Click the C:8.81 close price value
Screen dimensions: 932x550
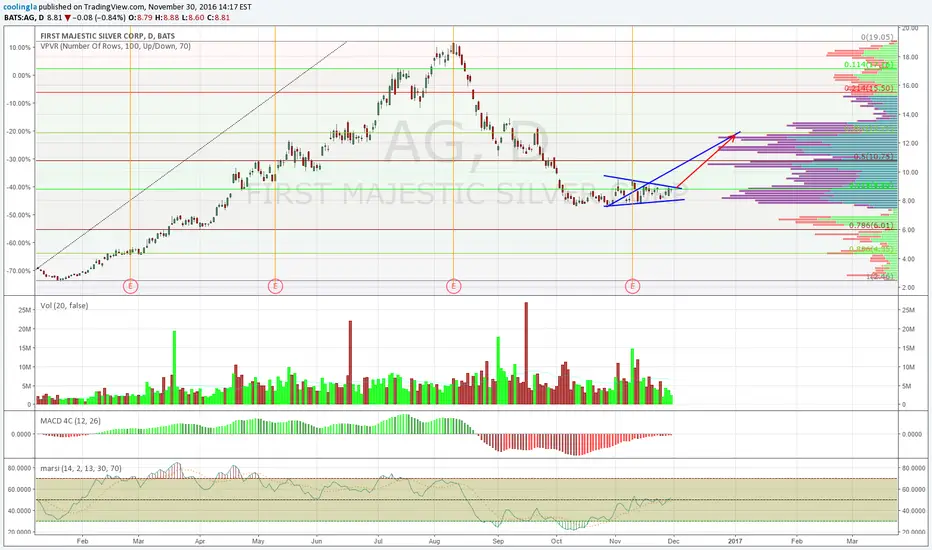pyautogui.click(x=218, y=17)
